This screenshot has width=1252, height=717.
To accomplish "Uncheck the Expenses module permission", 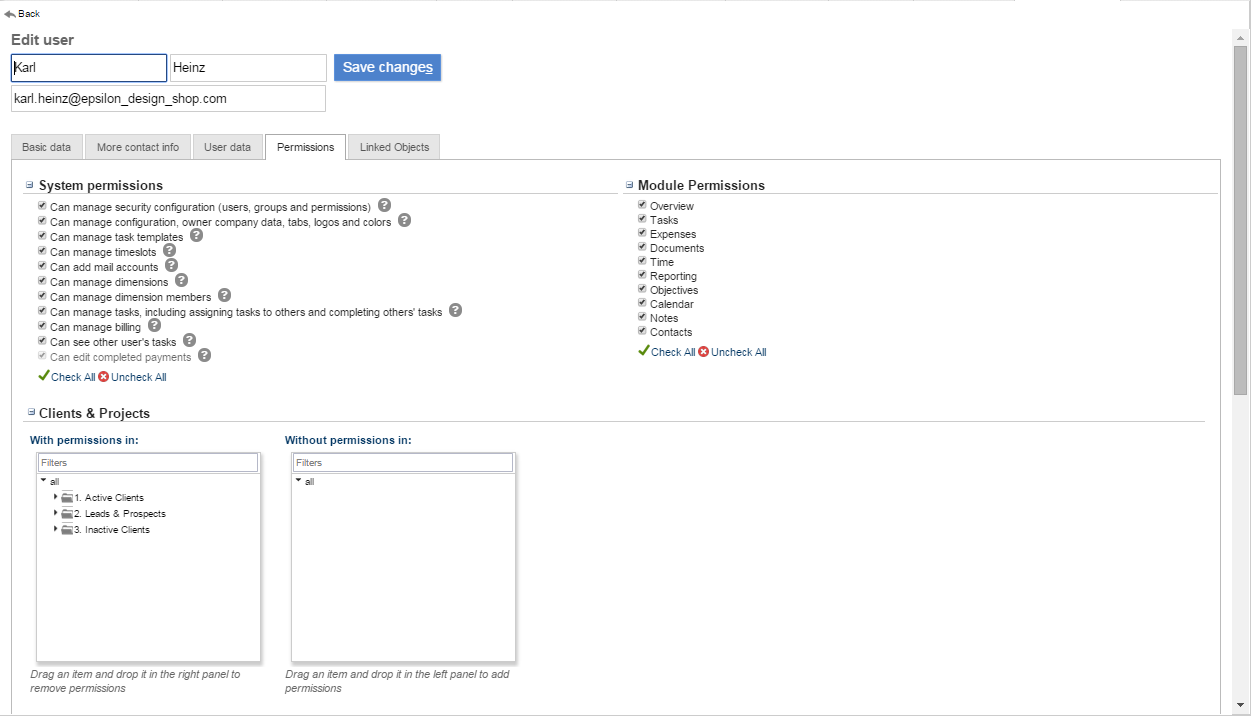I will (642, 233).
